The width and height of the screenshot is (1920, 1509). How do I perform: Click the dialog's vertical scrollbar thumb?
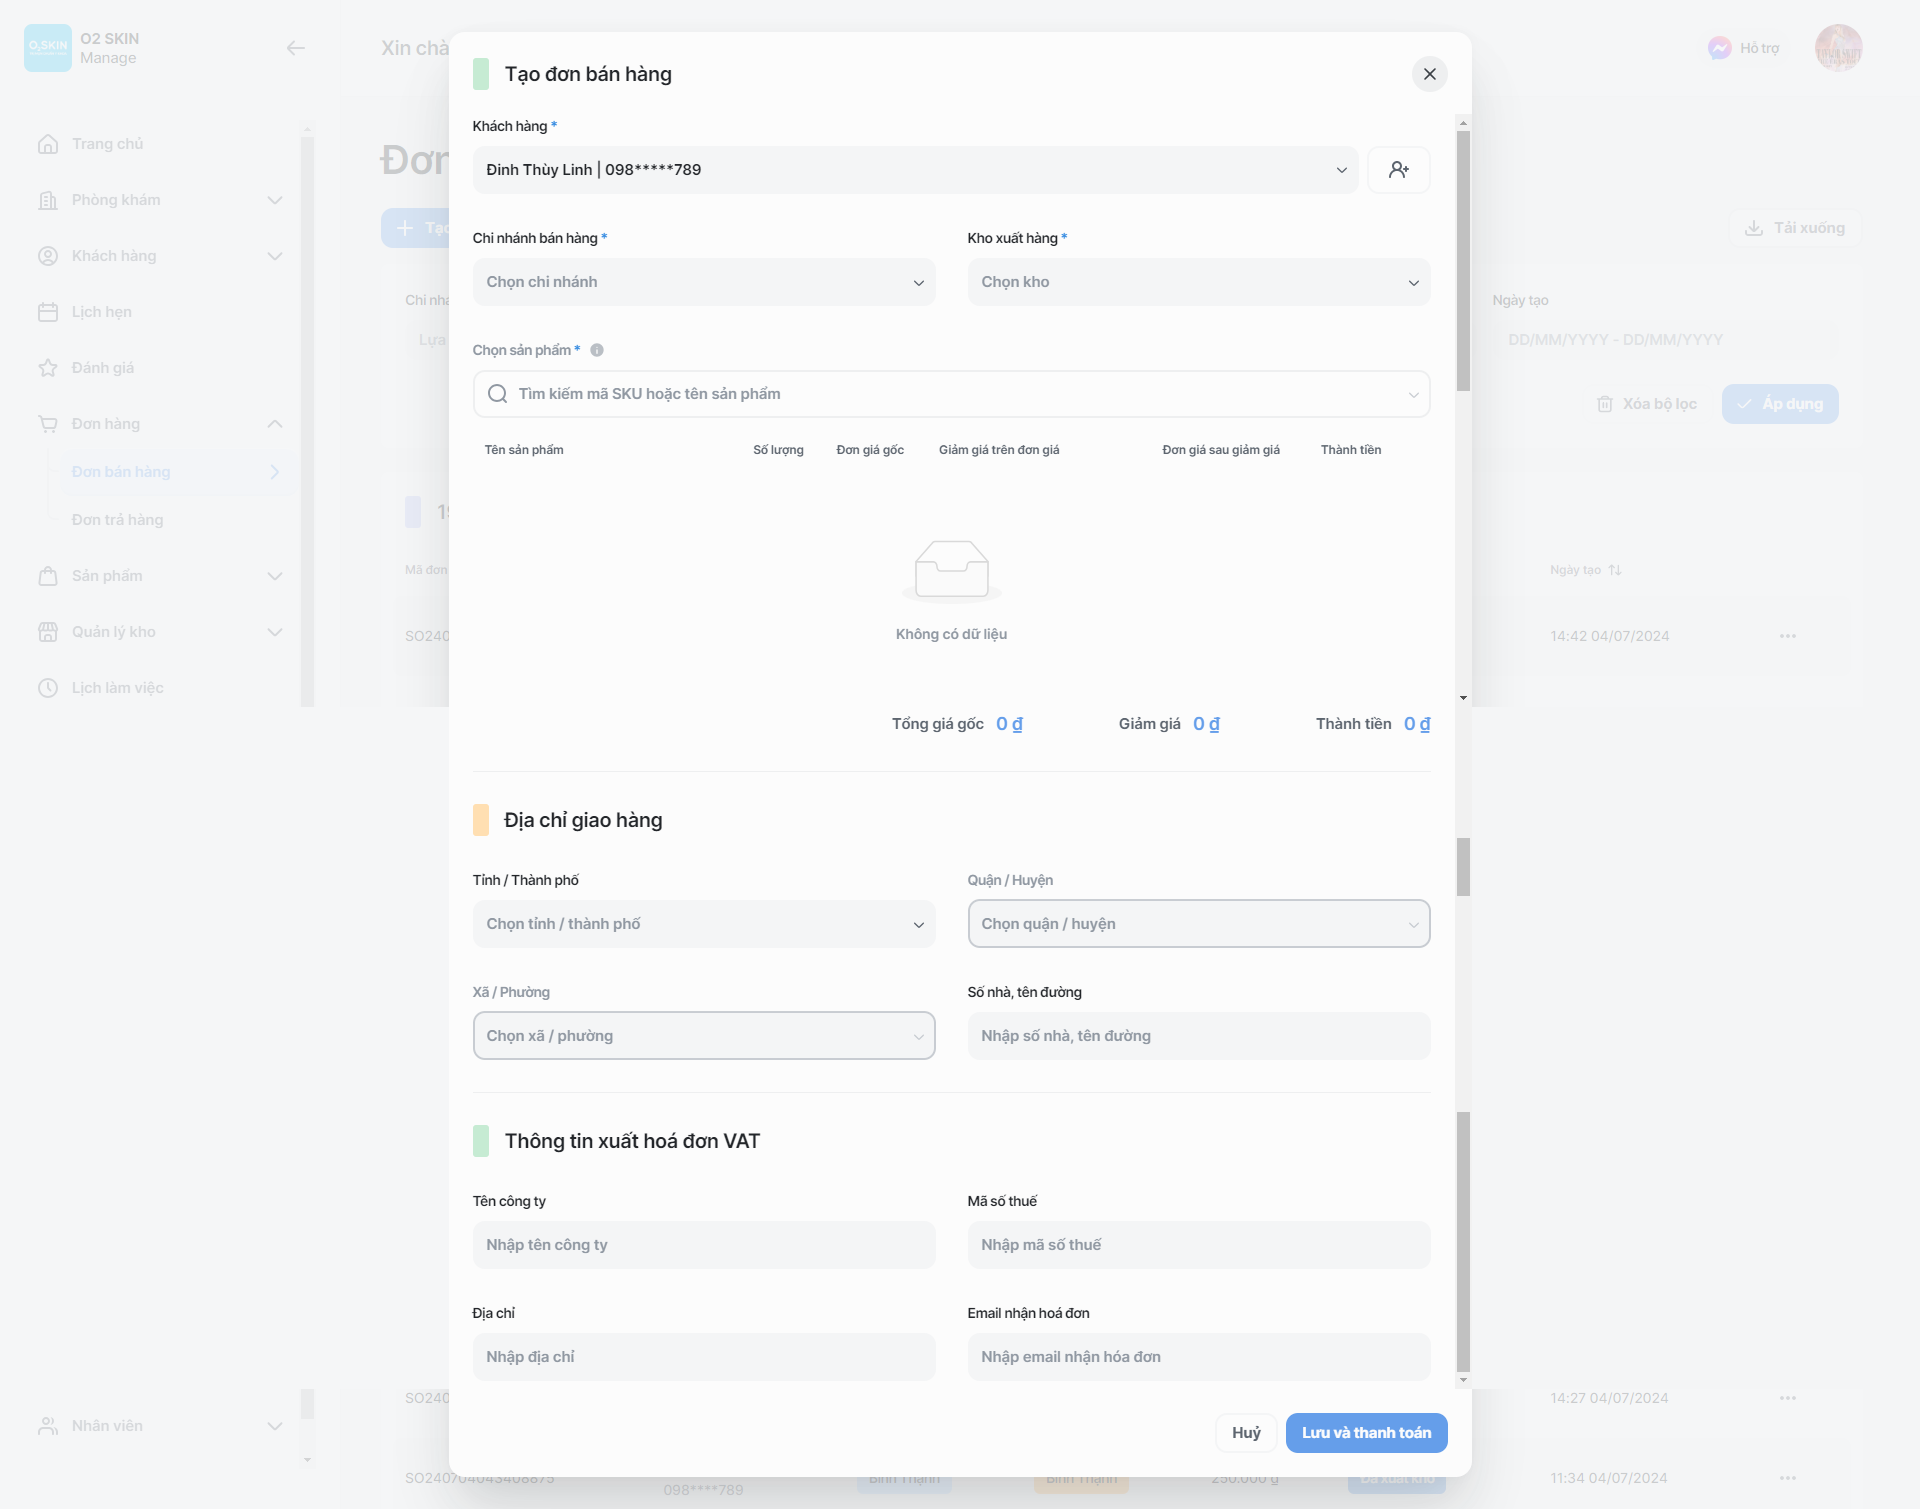(1463, 260)
